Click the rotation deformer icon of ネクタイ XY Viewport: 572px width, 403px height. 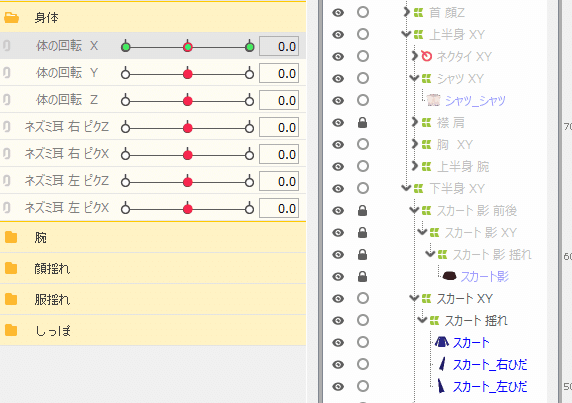coord(426,56)
